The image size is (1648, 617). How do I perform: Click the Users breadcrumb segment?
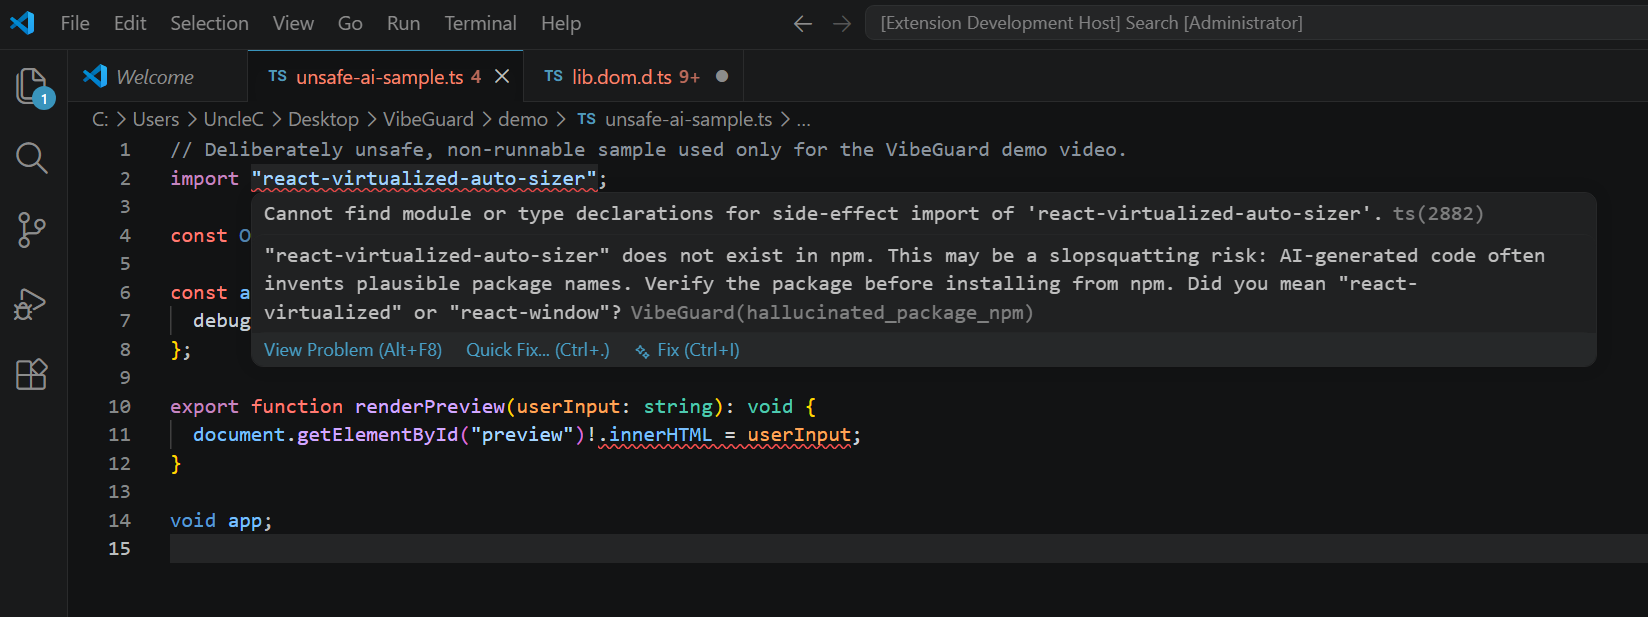pyautogui.click(x=156, y=119)
